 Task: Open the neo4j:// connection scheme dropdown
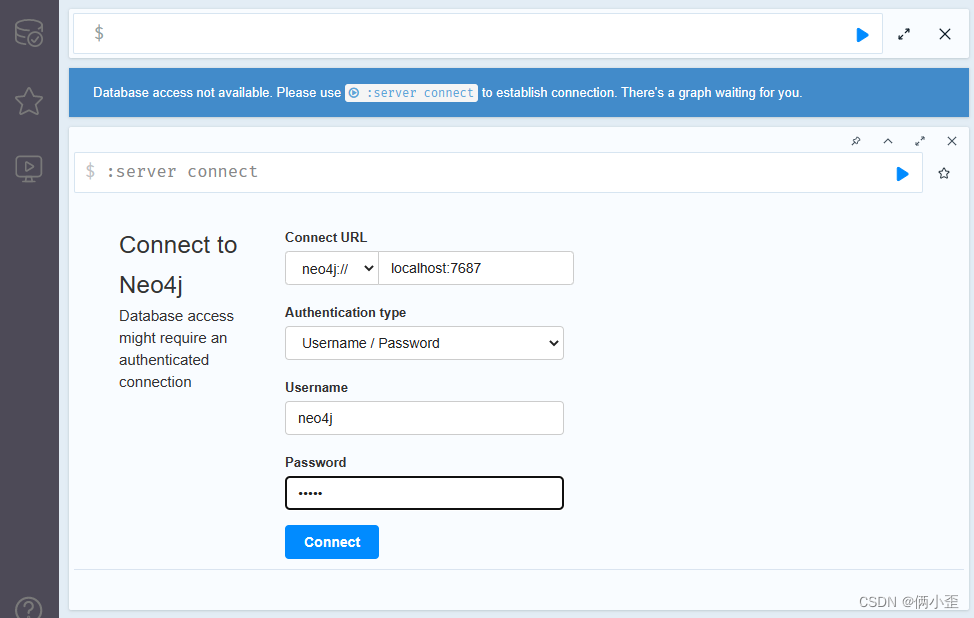331,268
